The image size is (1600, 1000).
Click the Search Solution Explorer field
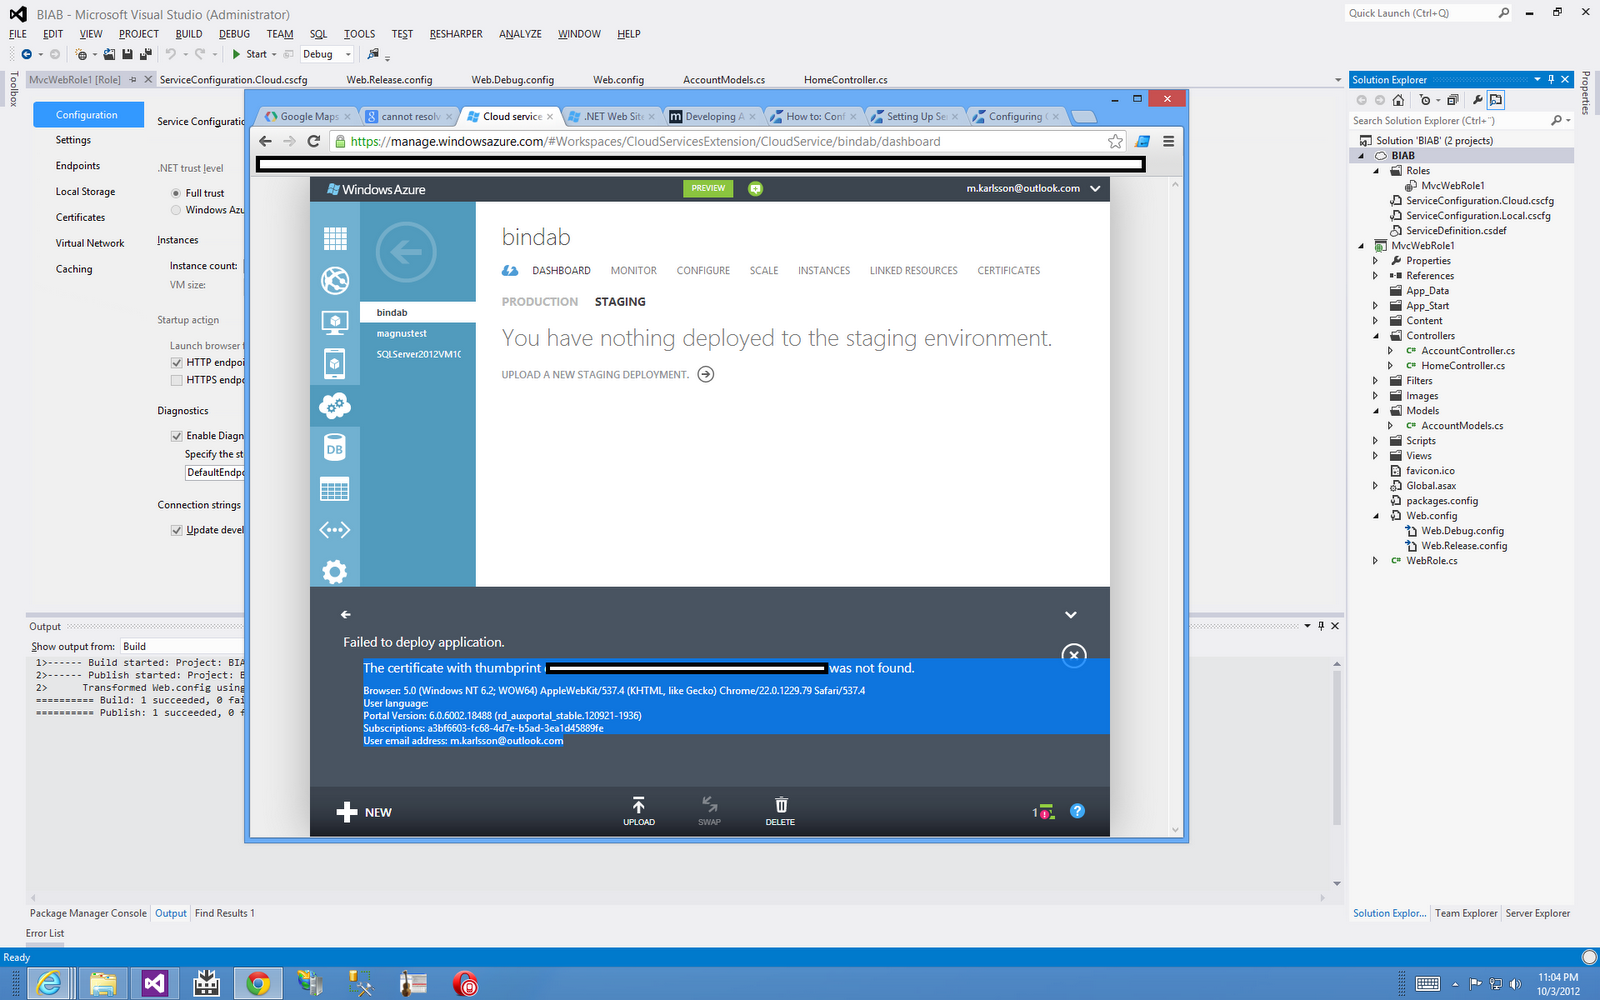(x=1450, y=121)
